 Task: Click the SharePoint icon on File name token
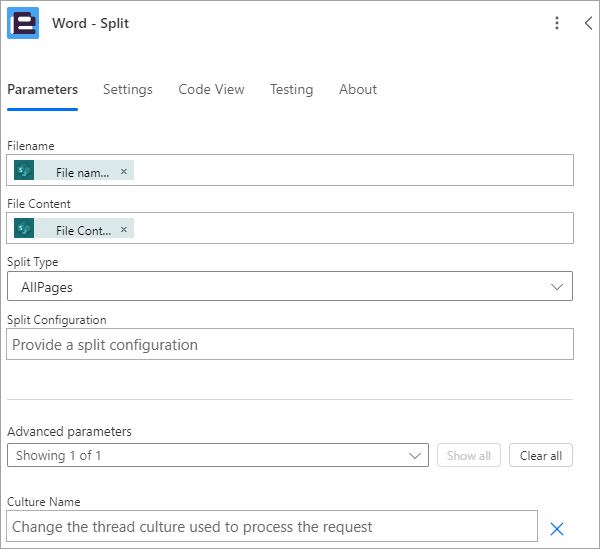tap(24, 170)
